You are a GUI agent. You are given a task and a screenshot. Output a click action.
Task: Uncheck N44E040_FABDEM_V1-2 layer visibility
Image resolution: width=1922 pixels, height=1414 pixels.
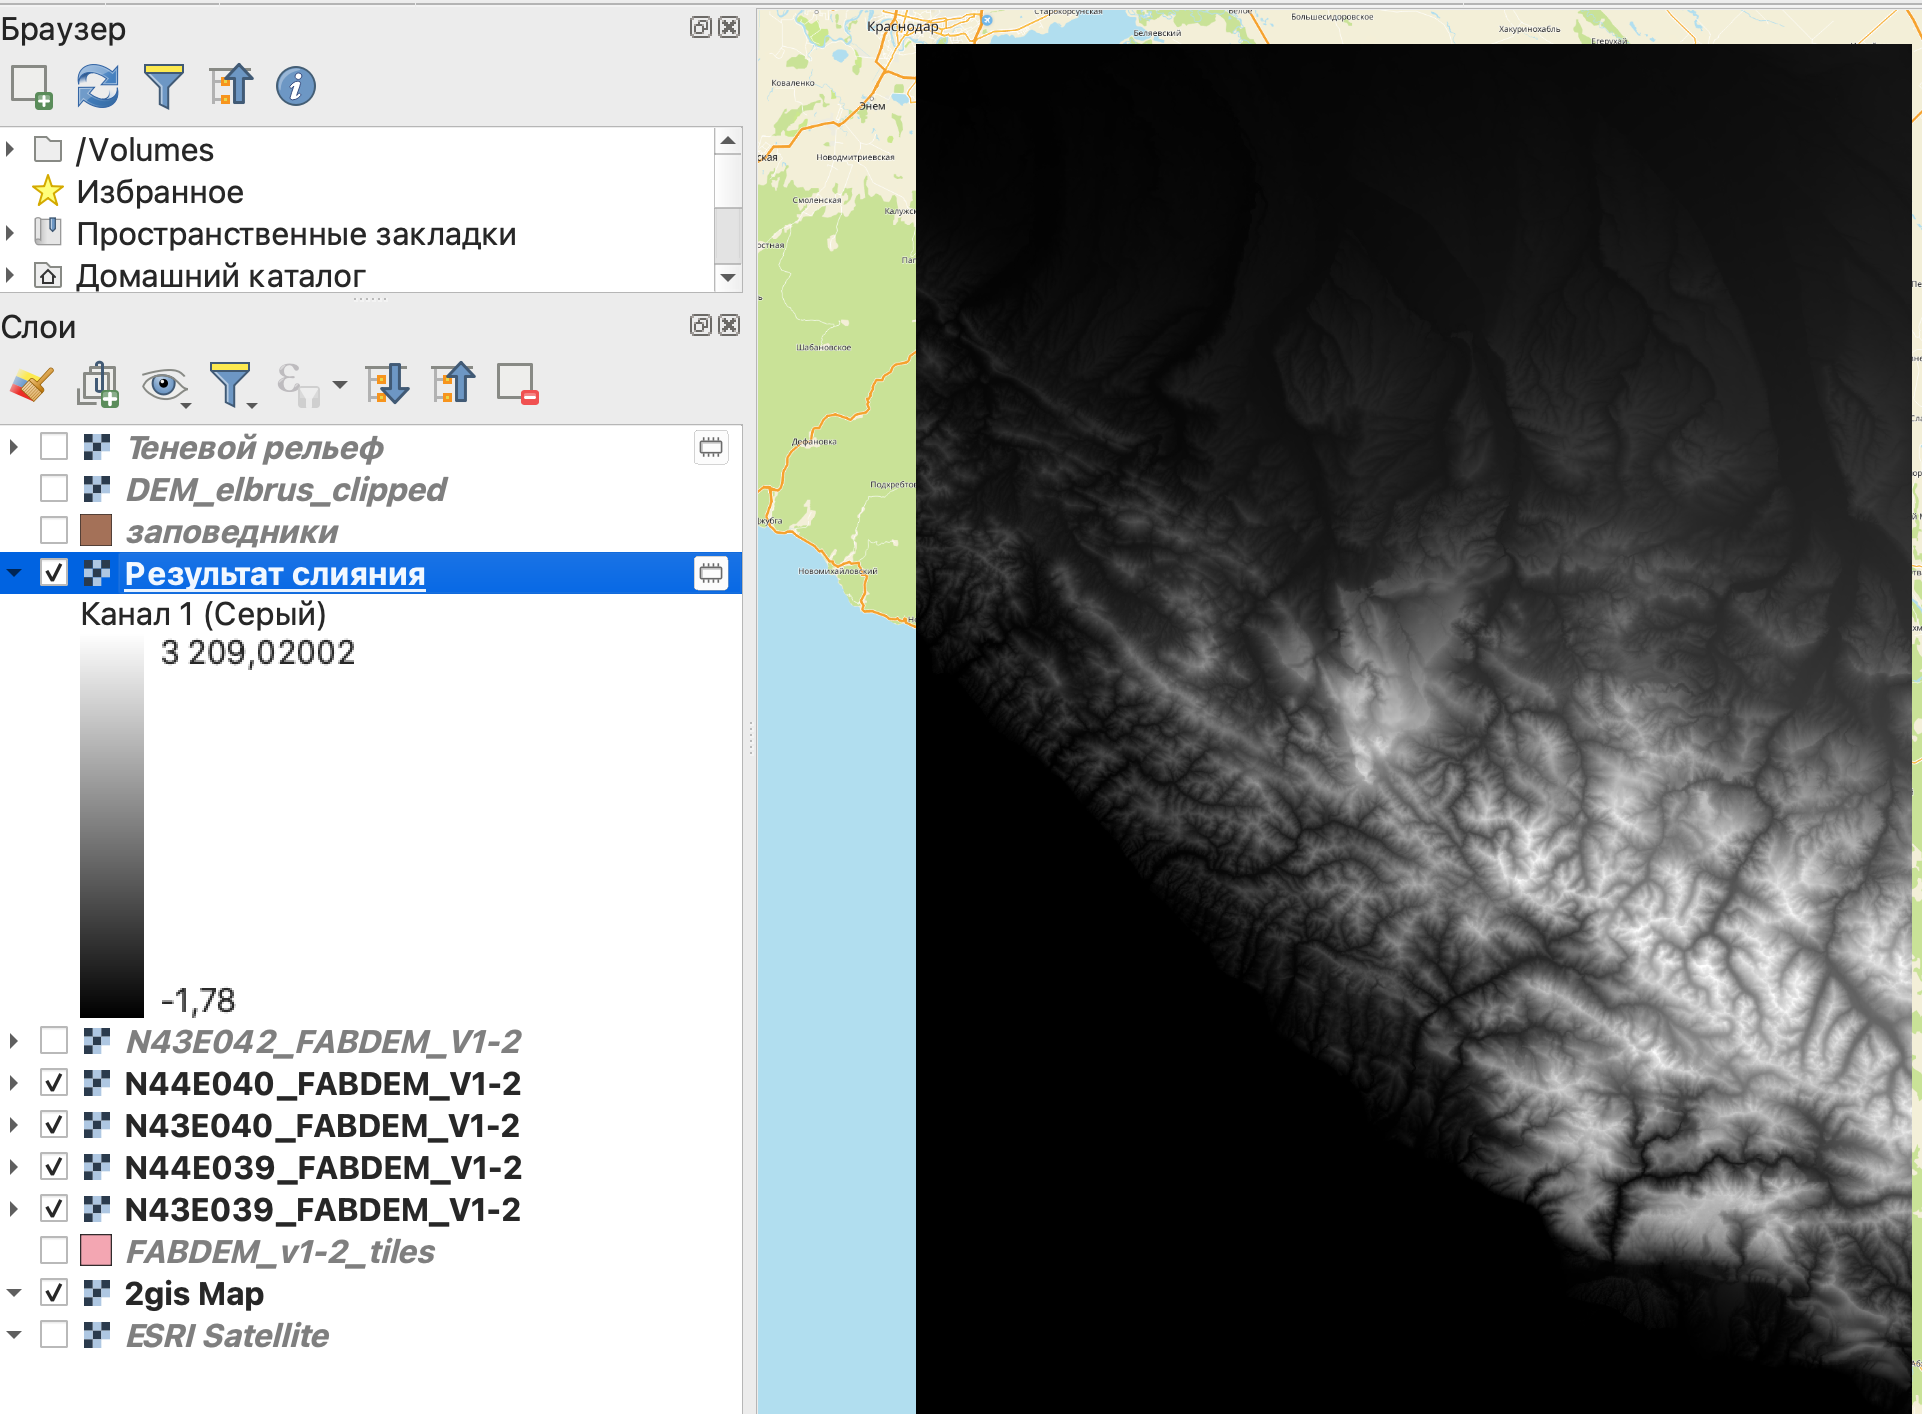click(54, 1083)
